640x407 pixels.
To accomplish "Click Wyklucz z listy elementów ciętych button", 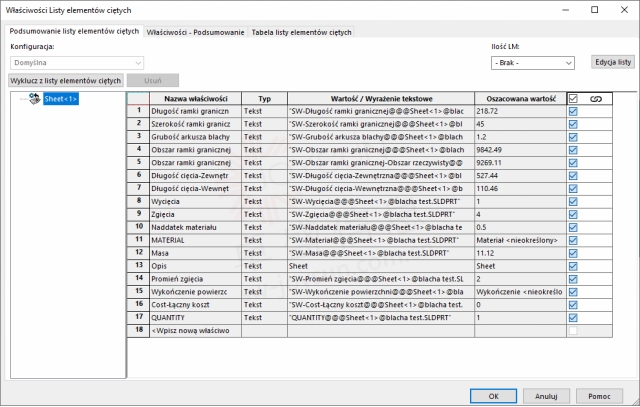I will (66, 80).
